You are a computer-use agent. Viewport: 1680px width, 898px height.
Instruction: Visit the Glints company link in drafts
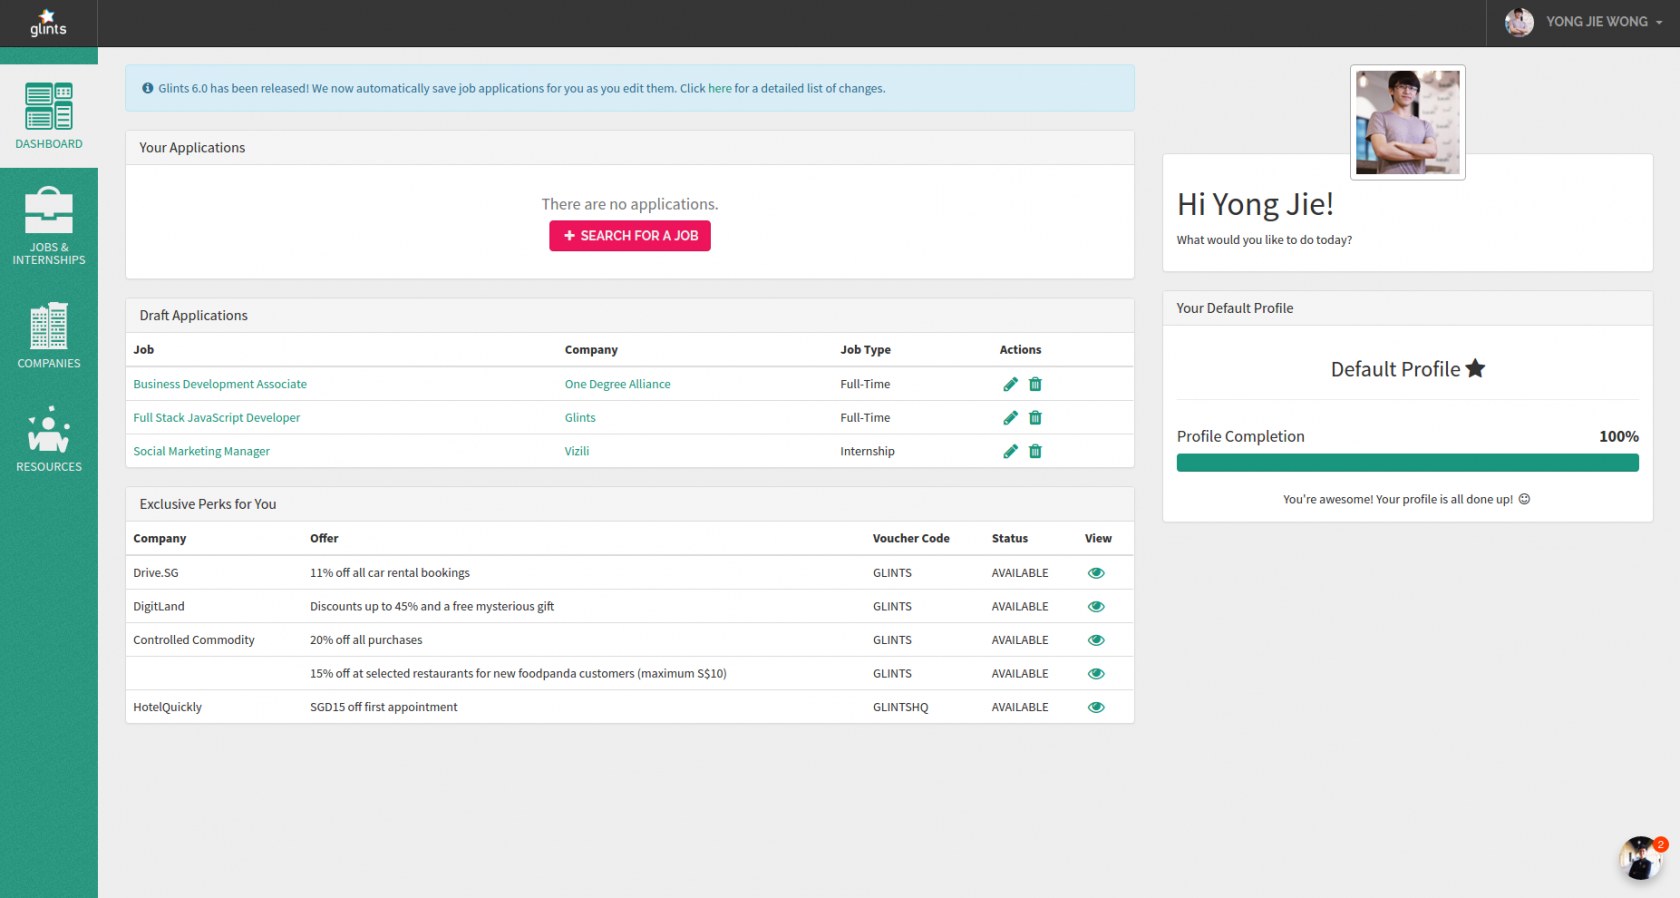point(580,418)
